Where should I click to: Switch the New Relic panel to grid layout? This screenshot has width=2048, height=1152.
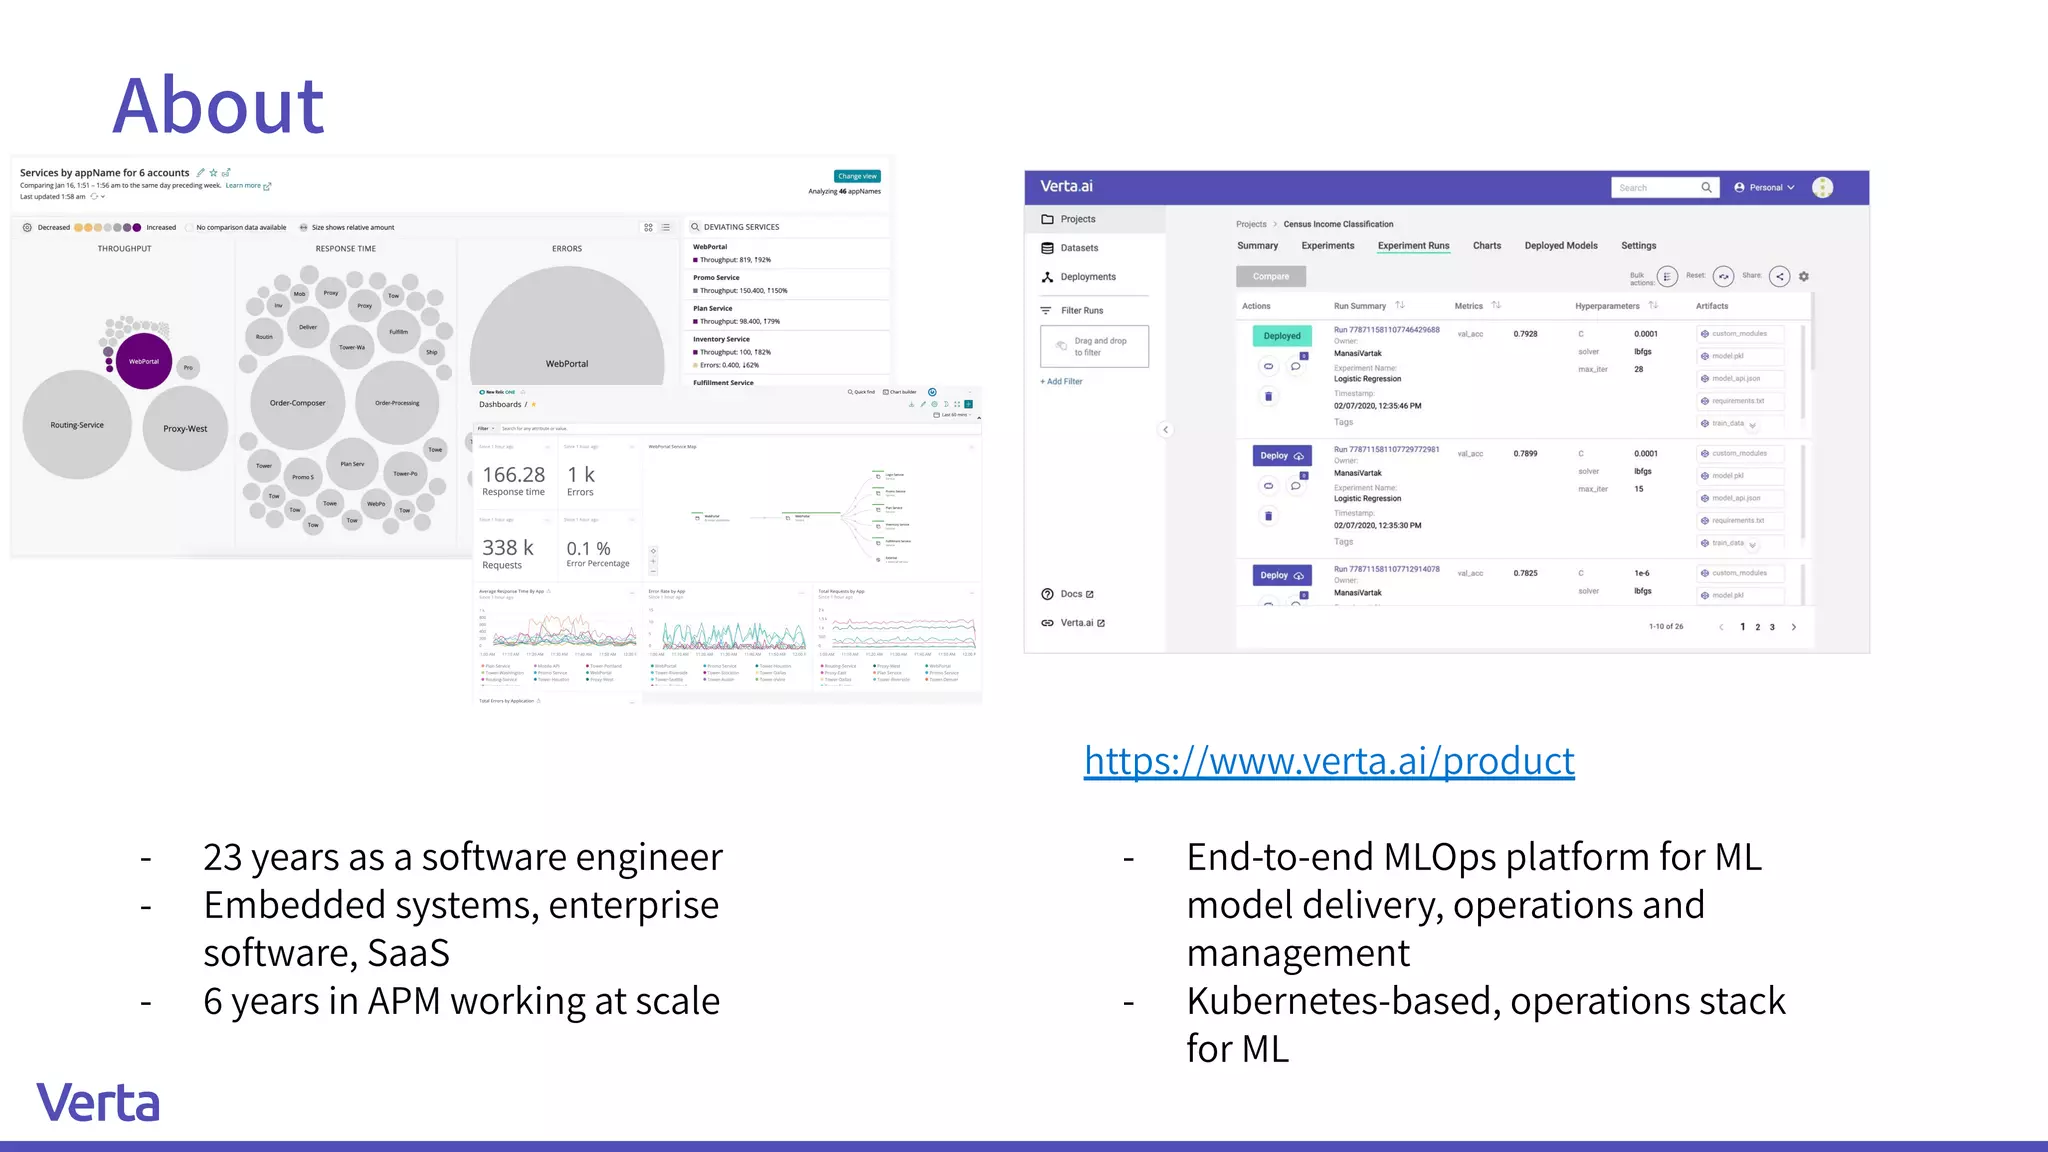(648, 228)
